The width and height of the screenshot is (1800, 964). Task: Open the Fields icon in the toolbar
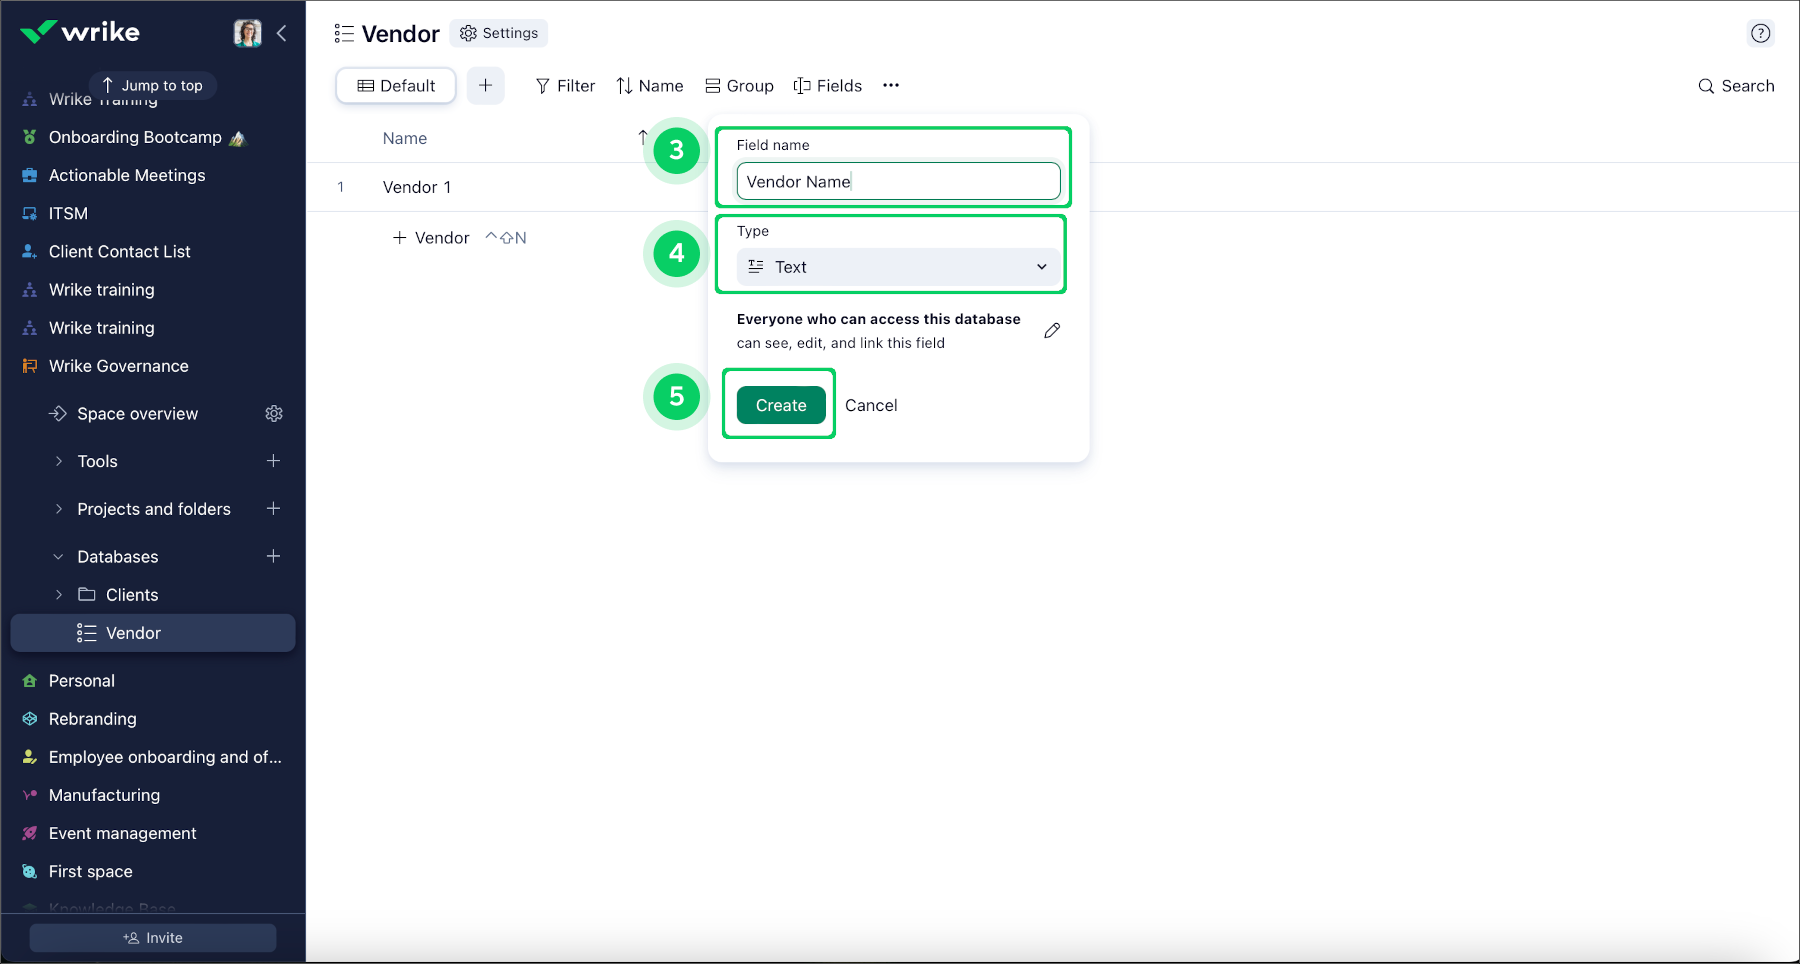[802, 85]
